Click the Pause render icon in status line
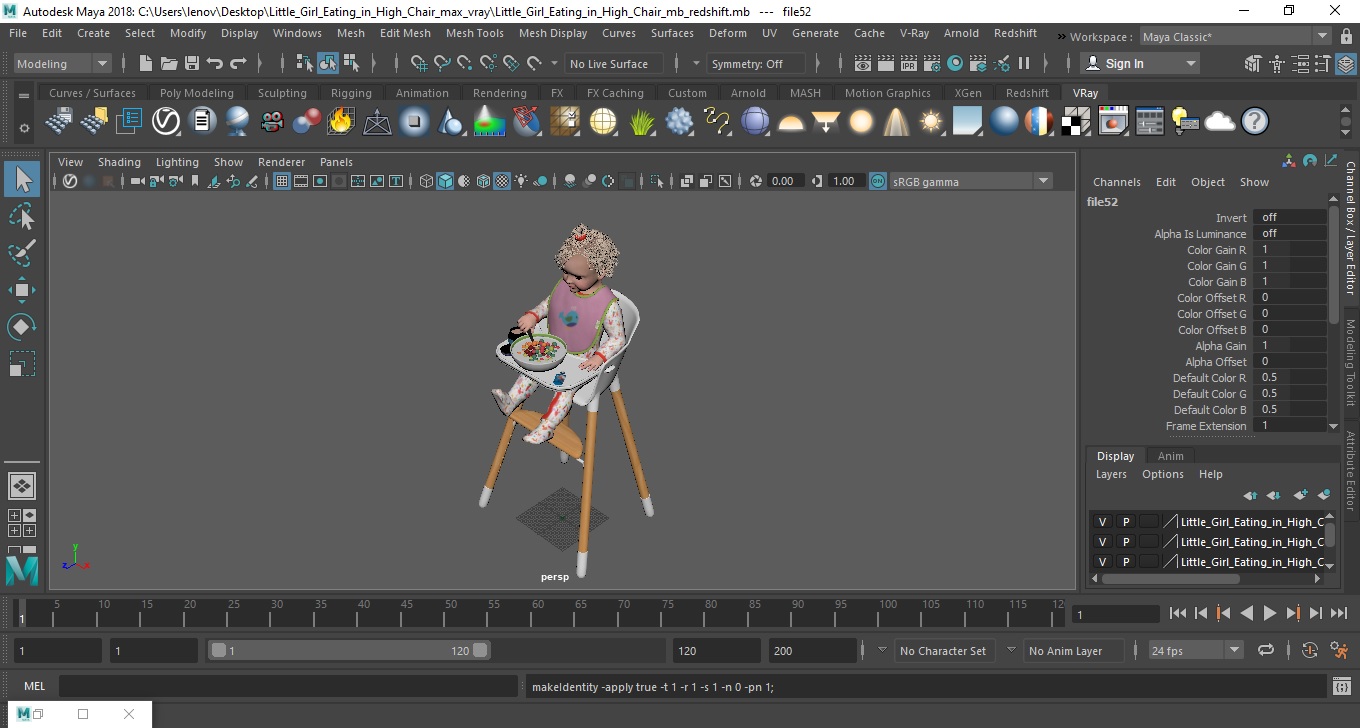The image size is (1360, 728). tap(1024, 63)
